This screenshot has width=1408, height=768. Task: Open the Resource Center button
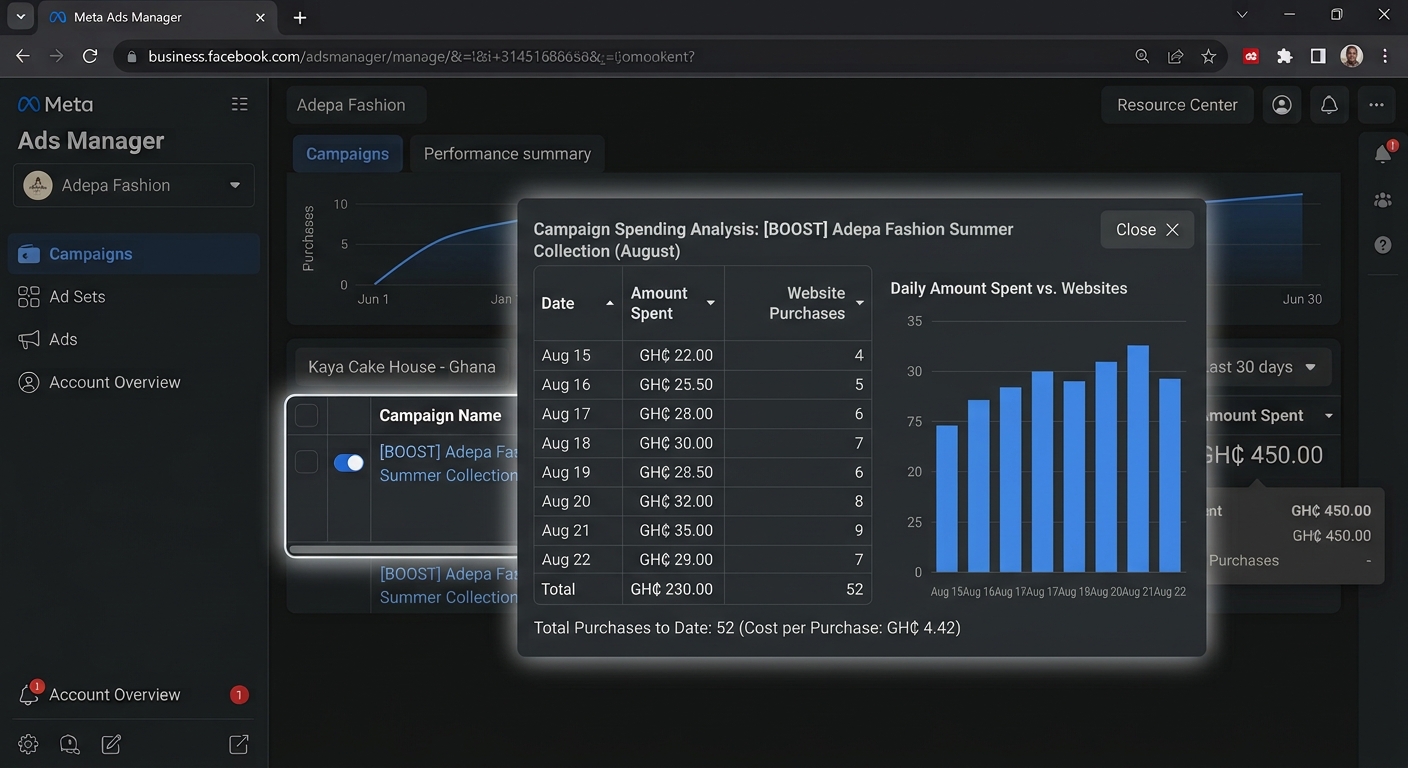point(1177,105)
